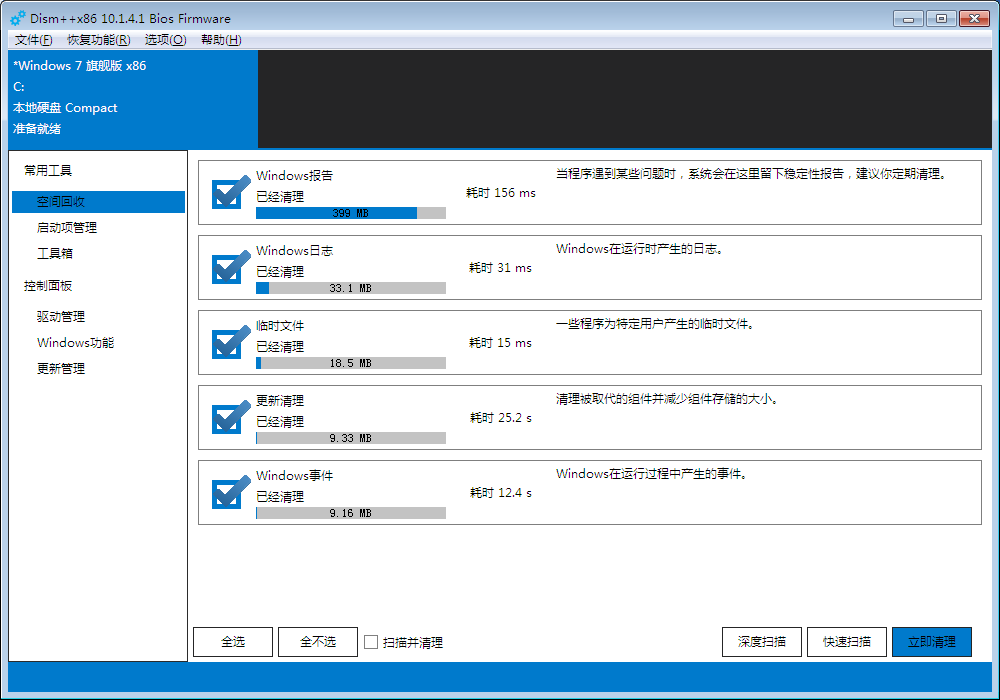The width and height of the screenshot is (1000, 700).
Task: Open 更新管理 in the sidebar
Action: click(x=61, y=369)
